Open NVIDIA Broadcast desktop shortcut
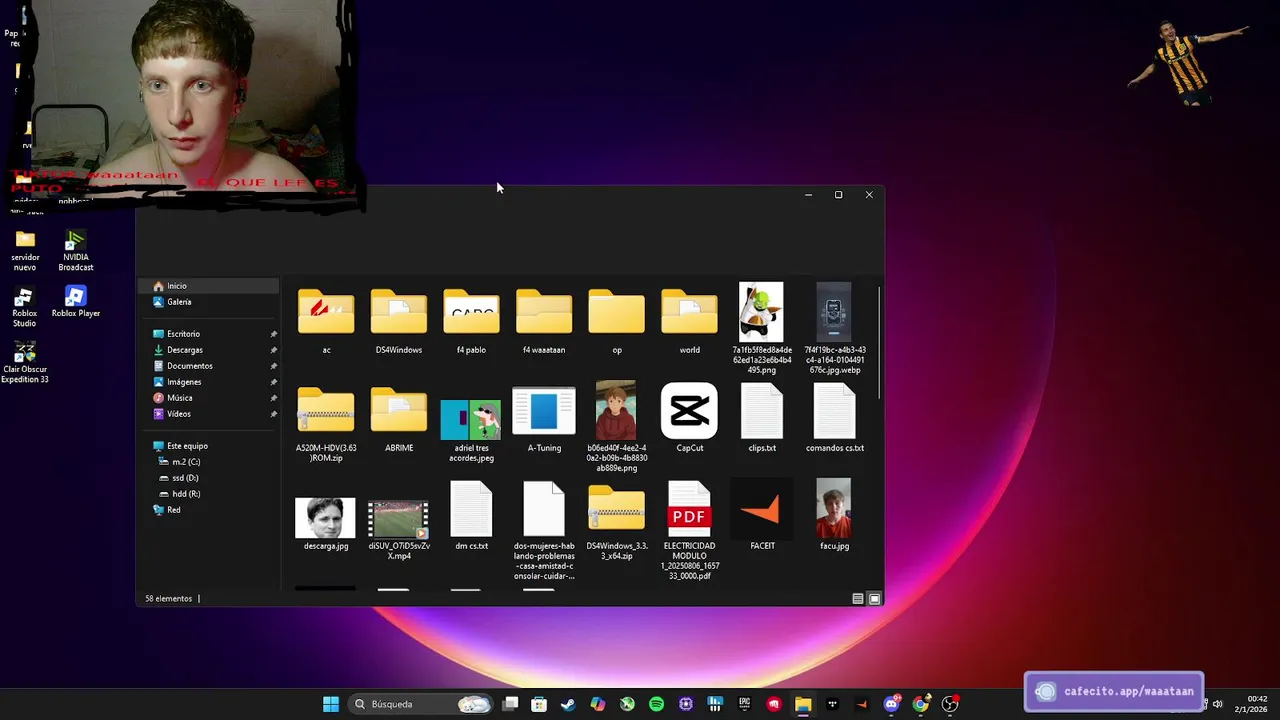Image resolution: width=1280 pixels, height=720 pixels. click(x=76, y=251)
